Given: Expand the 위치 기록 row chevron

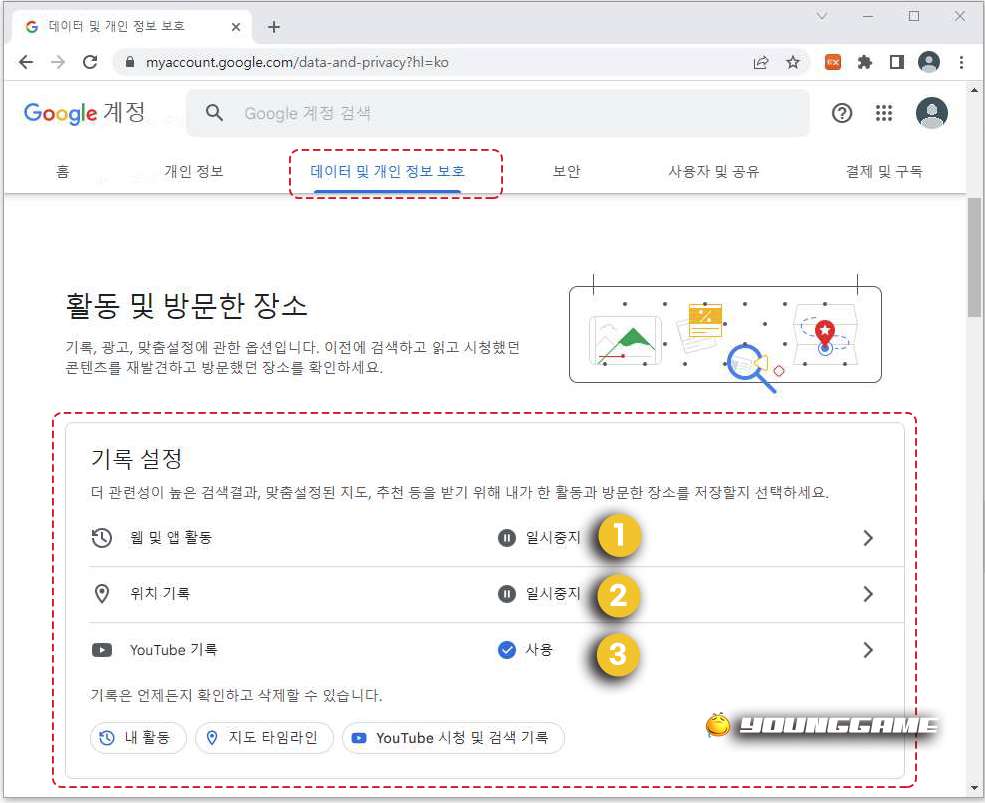Looking at the screenshot, I should [x=868, y=594].
